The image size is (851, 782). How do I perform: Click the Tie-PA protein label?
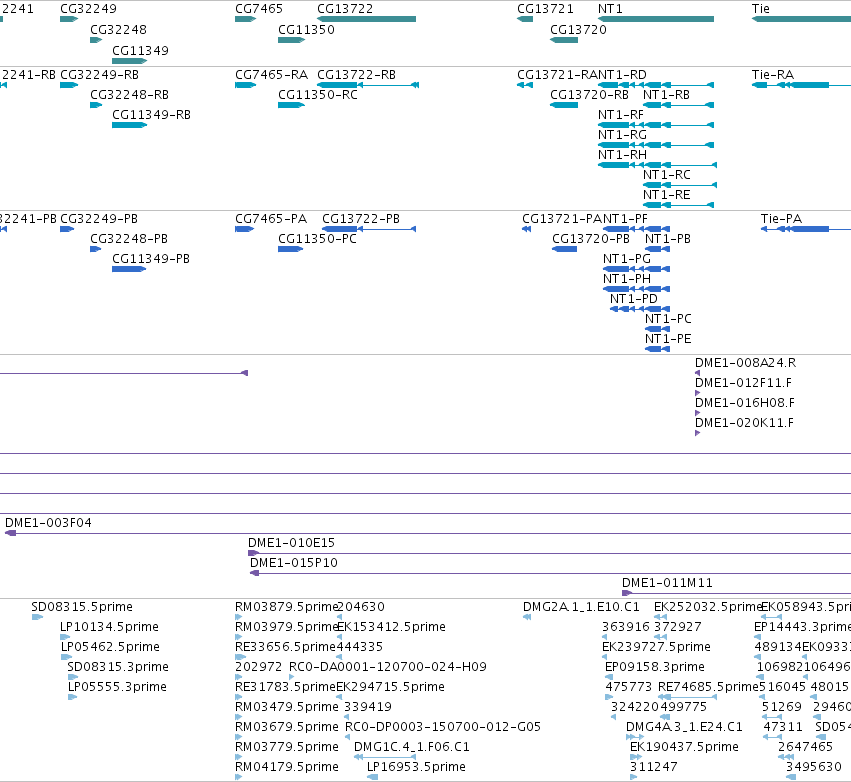781,219
